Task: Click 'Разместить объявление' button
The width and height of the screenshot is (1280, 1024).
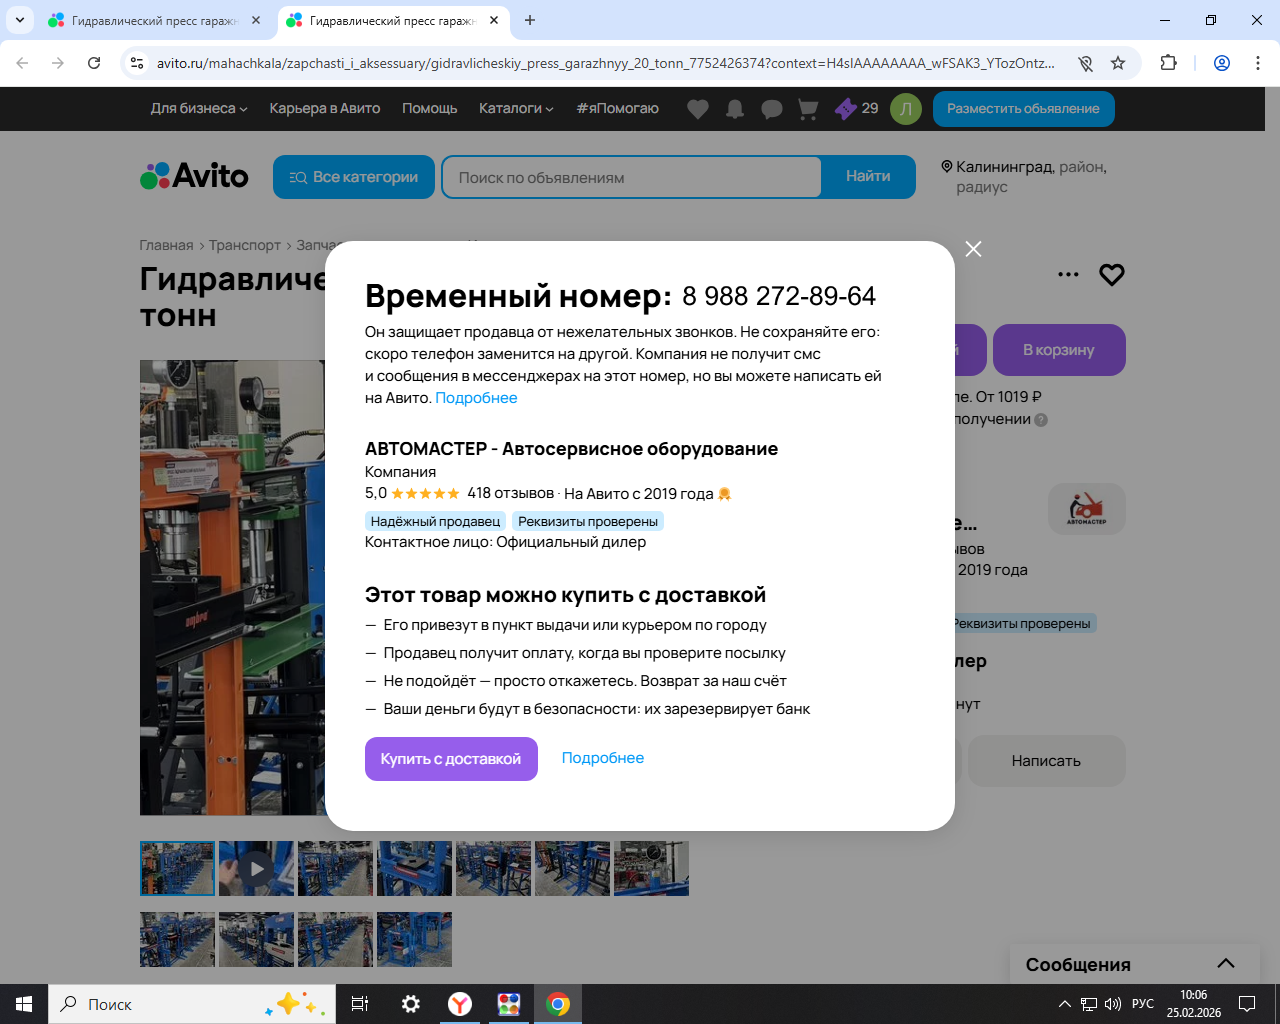Action: click(x=1024, y=109)
